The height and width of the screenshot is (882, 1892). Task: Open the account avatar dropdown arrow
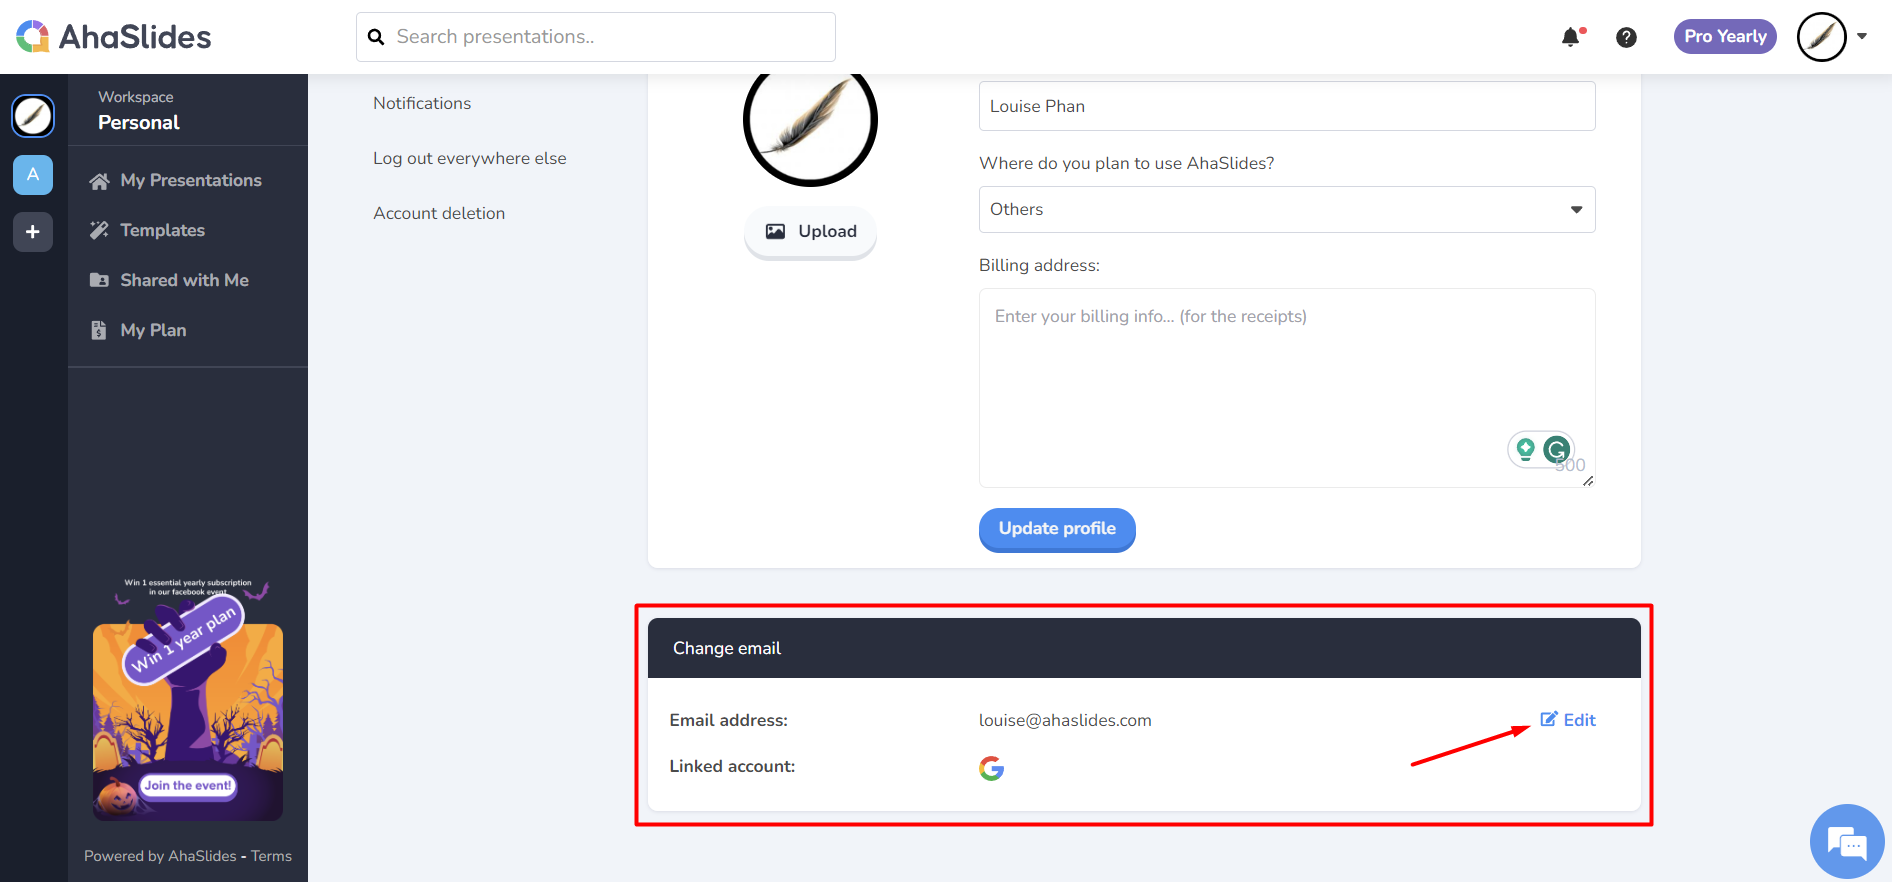click(x=1862, y=36)
